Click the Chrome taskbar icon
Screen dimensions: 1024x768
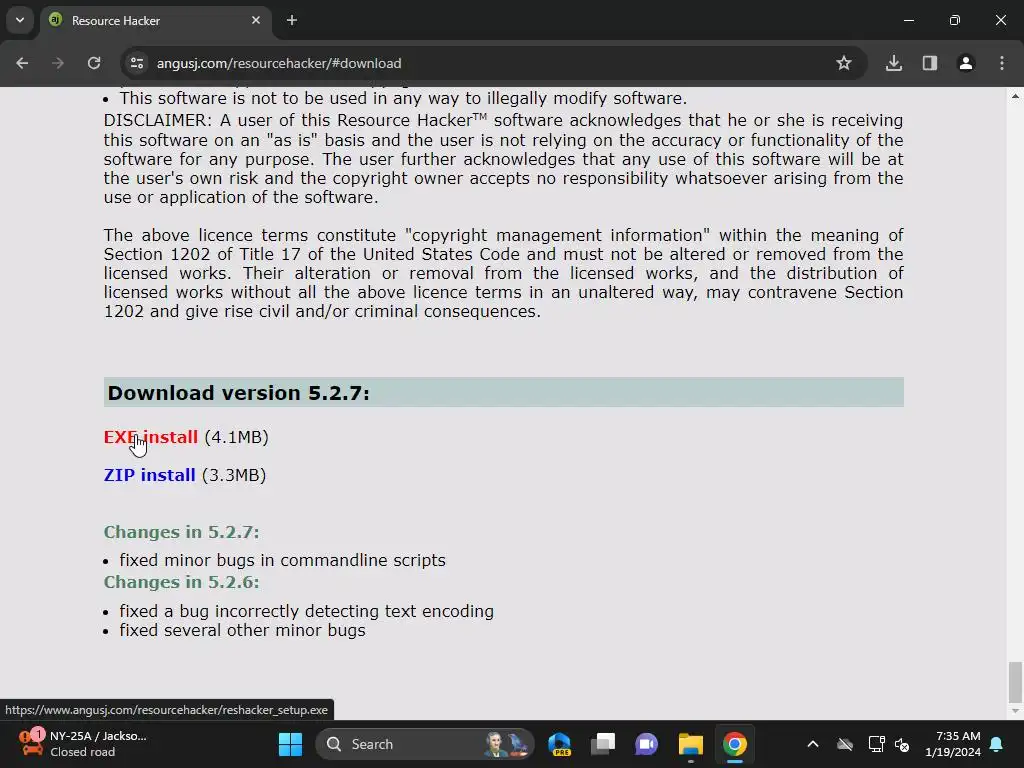(x=734, y=744)
